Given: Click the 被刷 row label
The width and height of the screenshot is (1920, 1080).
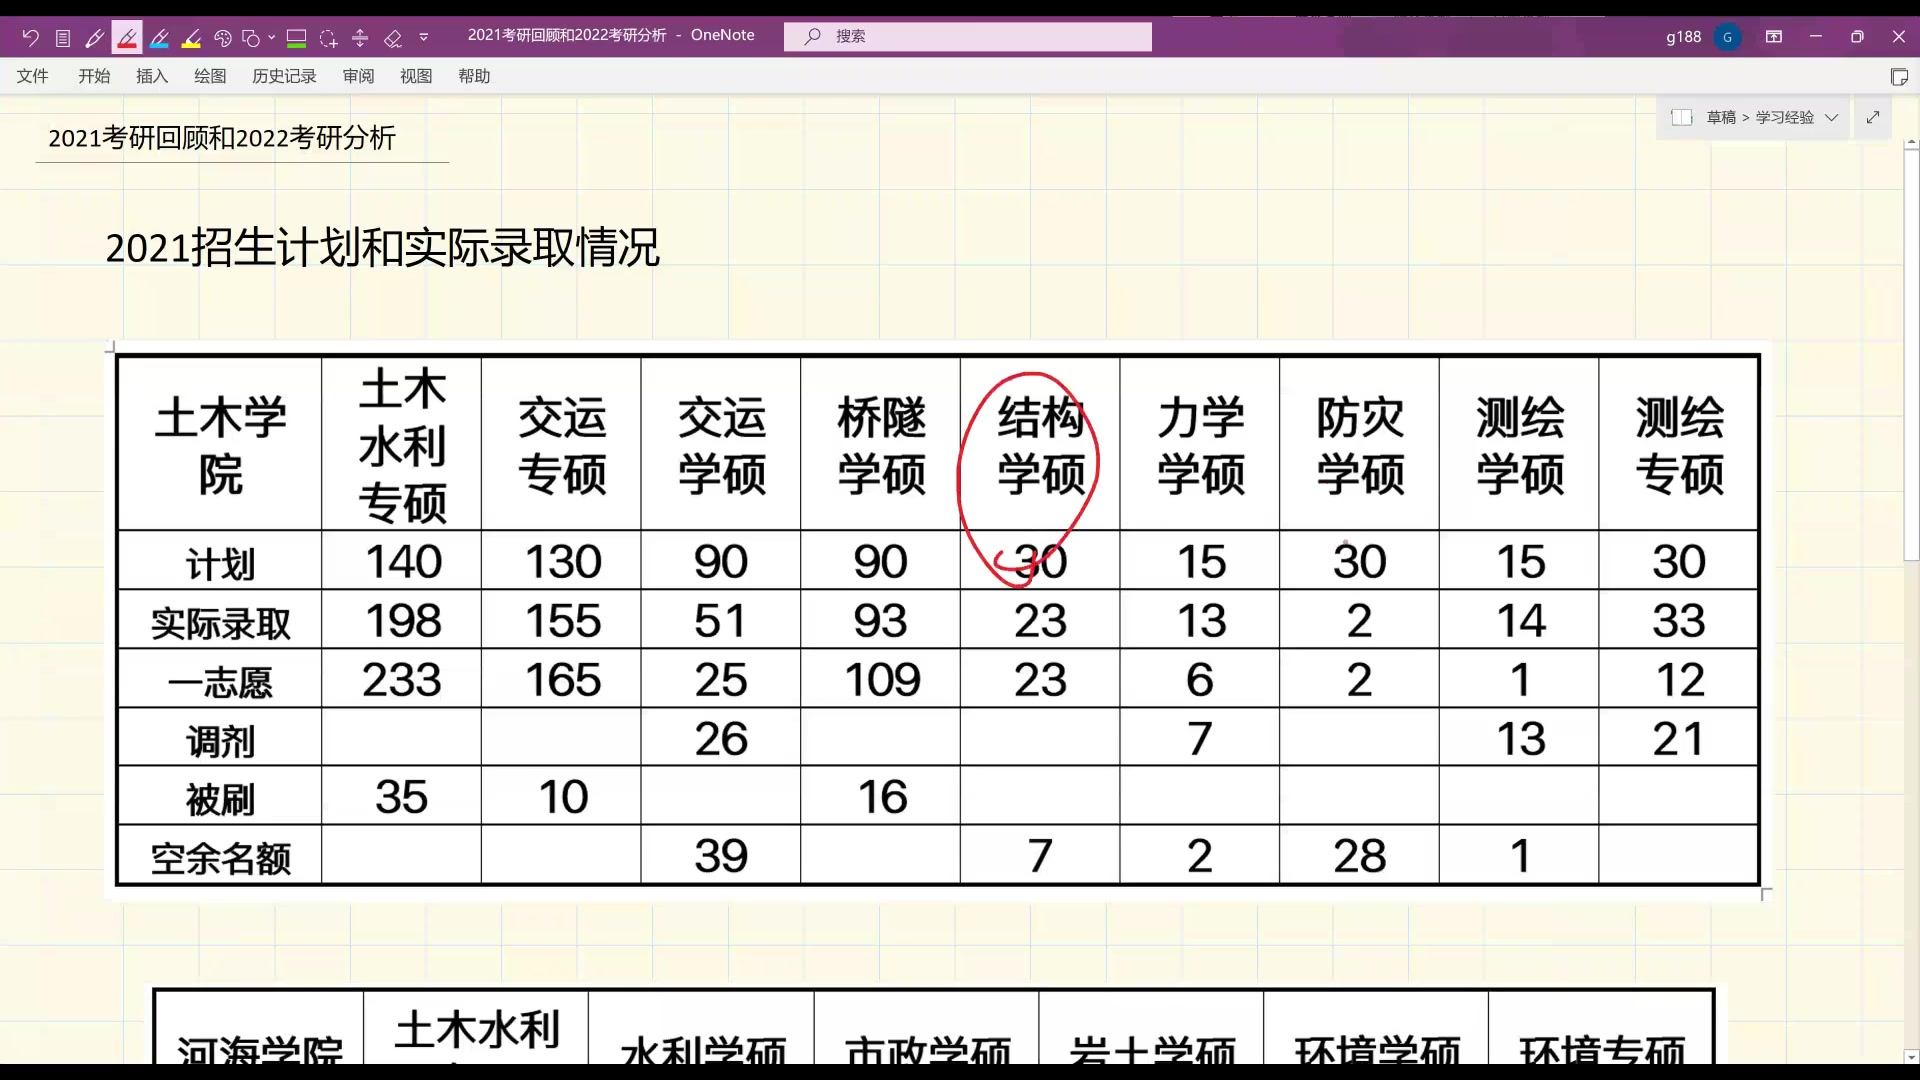Looking at the screenshot, I should (x=220, y=798).
